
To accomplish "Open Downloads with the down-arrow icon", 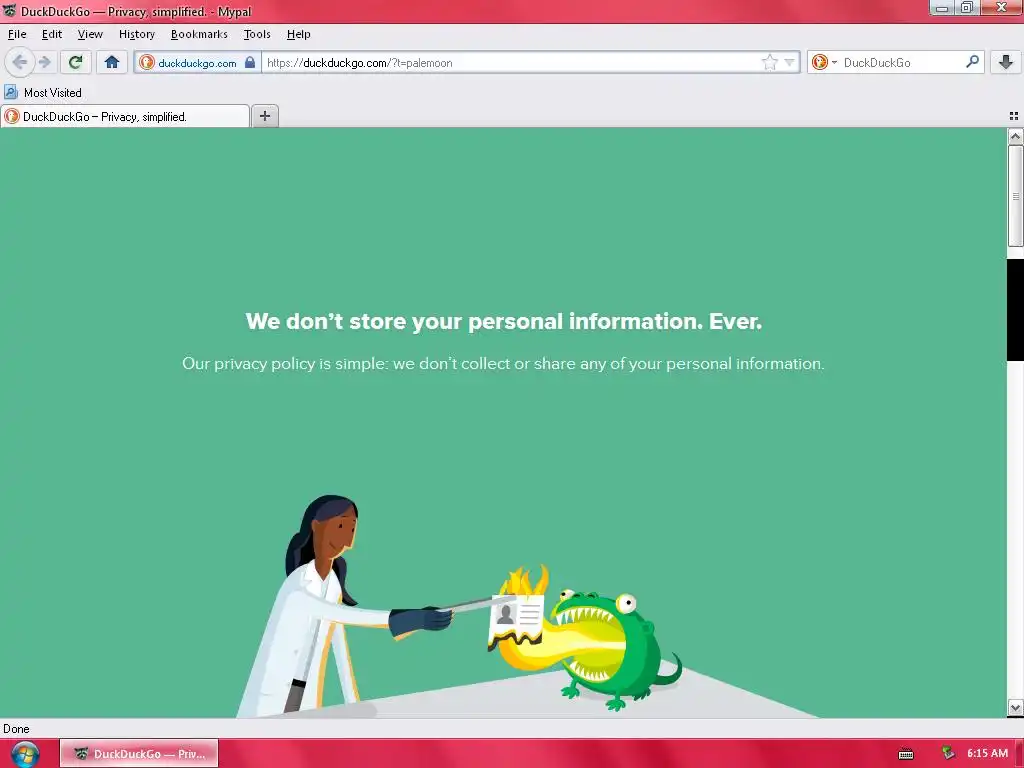I will [x=1006, y=63].
